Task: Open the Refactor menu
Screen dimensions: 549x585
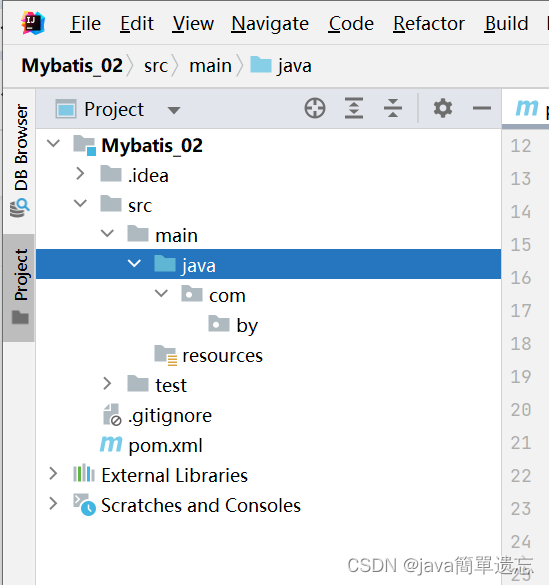Action: [x=429, y=24]
